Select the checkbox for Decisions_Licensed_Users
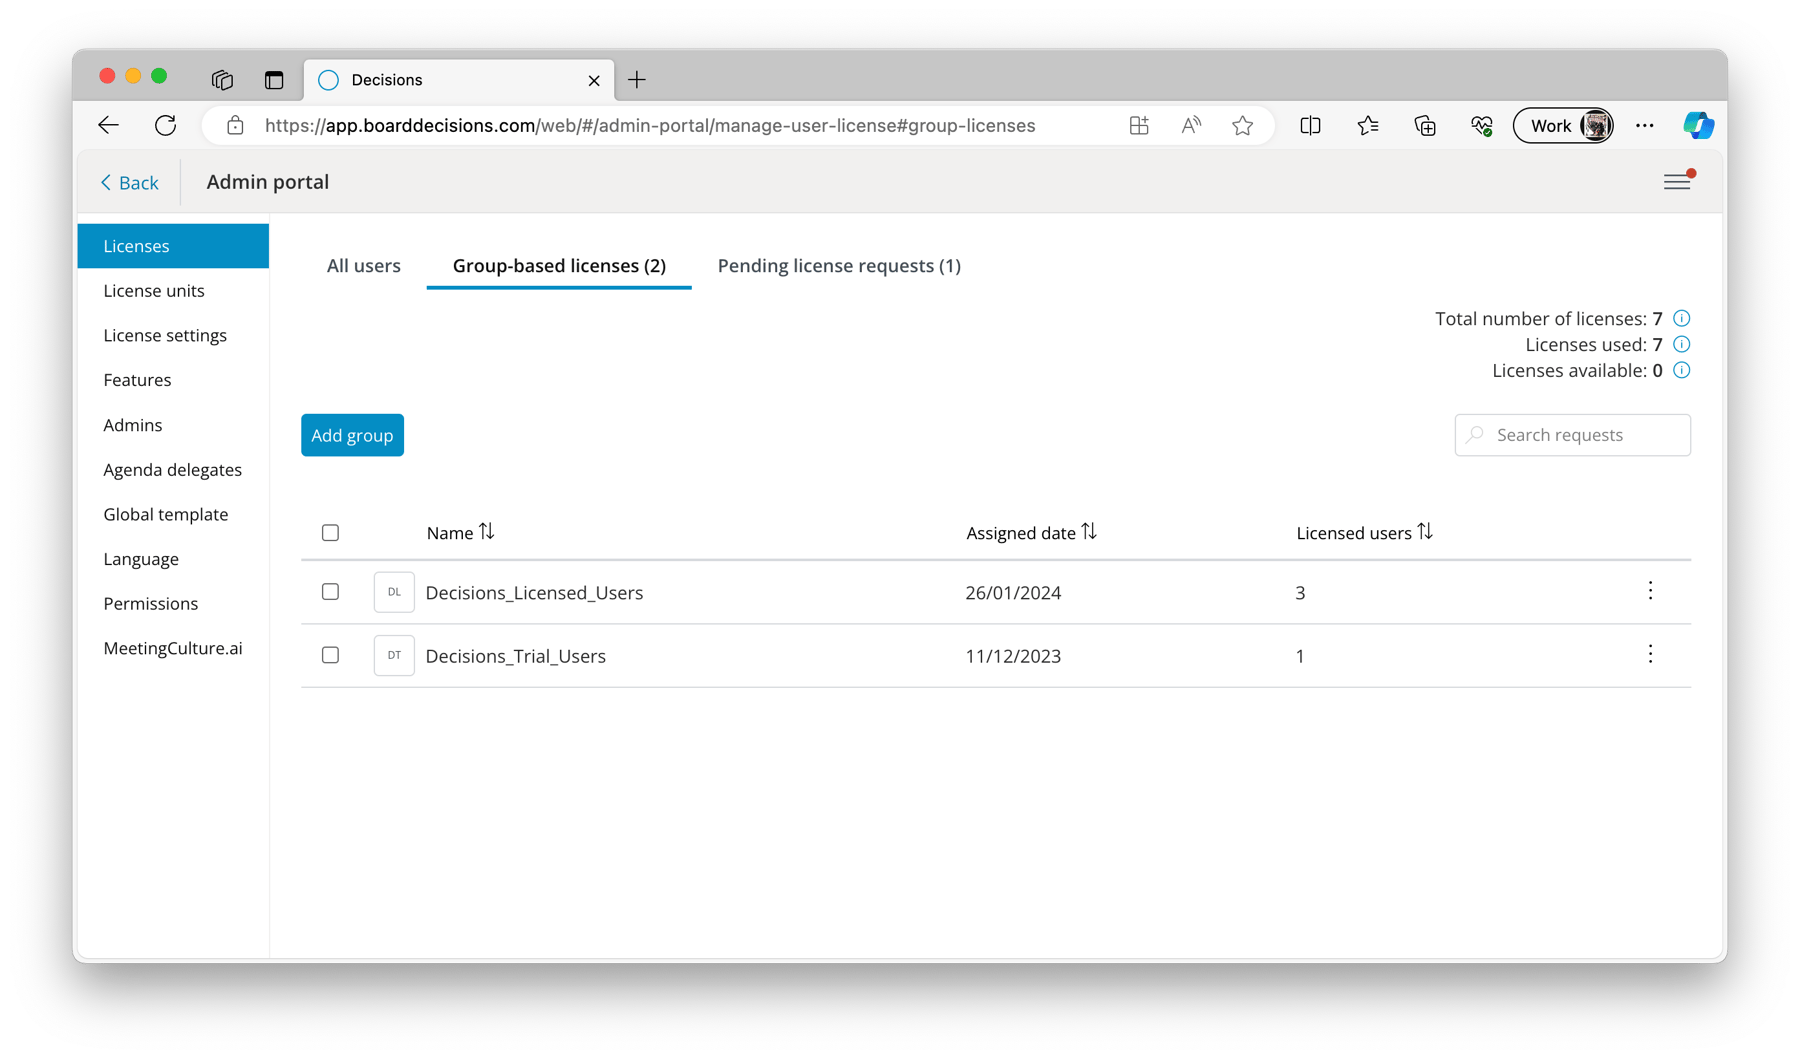The height and width of the screenshot is (1059, 1800). tap(330, 591)
